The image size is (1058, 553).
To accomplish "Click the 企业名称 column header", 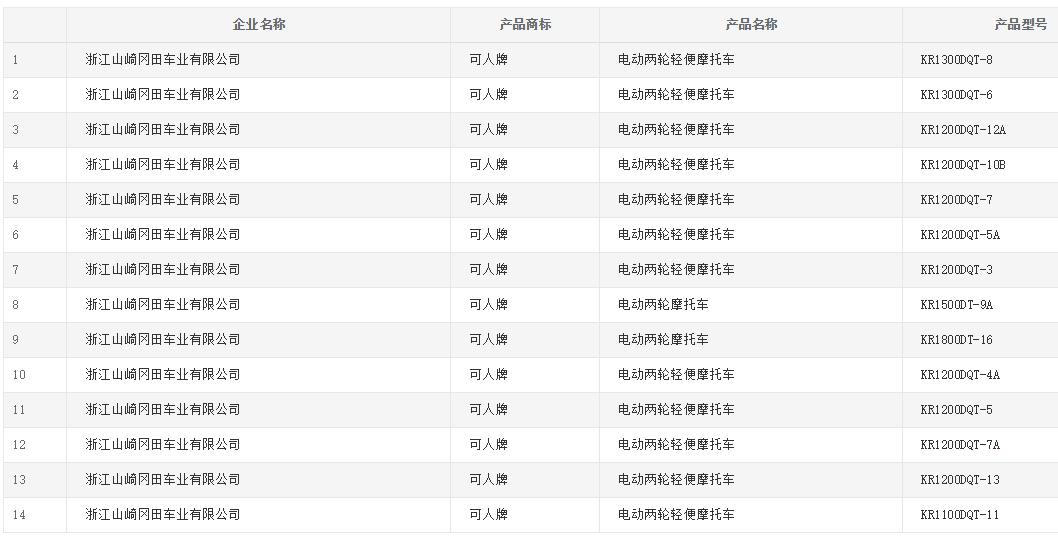I will coord(258,25).
